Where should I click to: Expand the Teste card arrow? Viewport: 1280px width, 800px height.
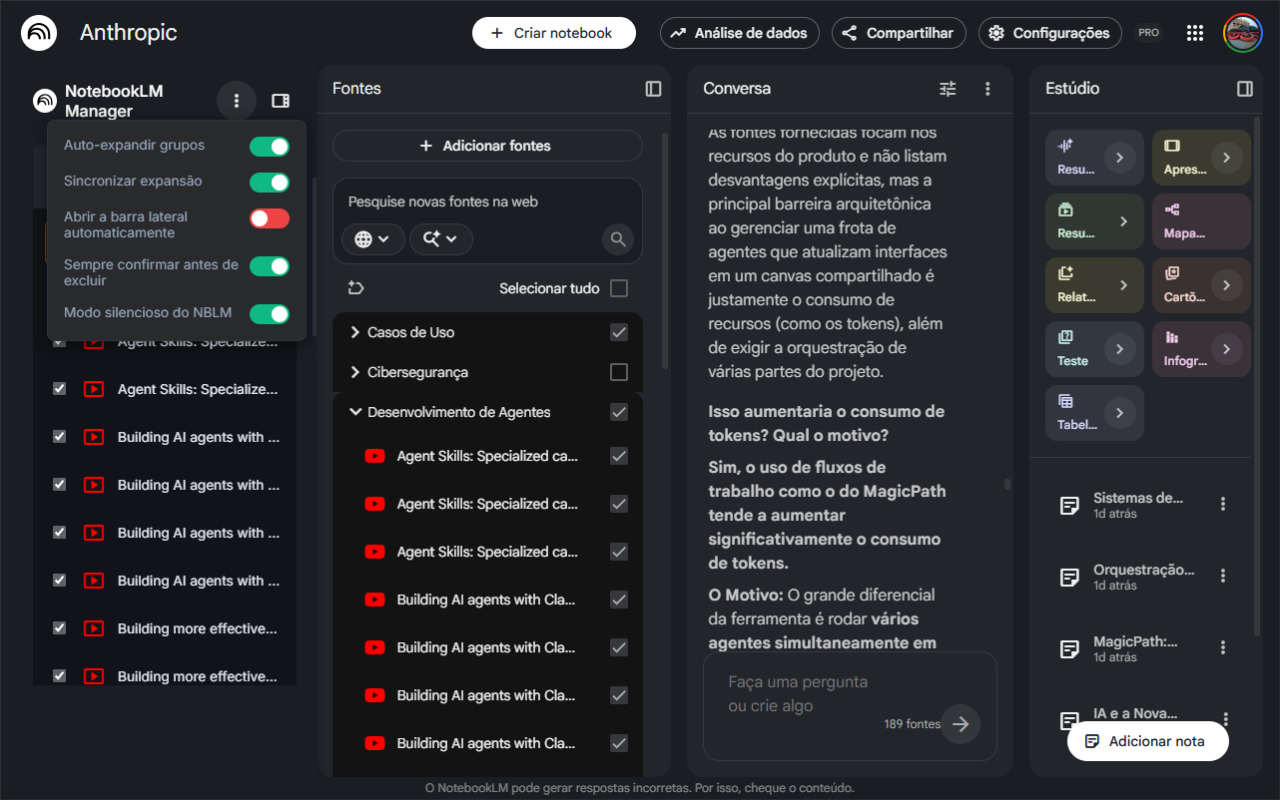tap(1120, 349)
